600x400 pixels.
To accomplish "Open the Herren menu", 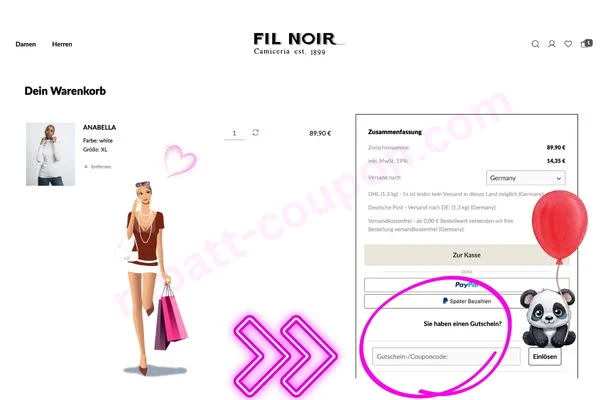I will click(x=62, y=44).
